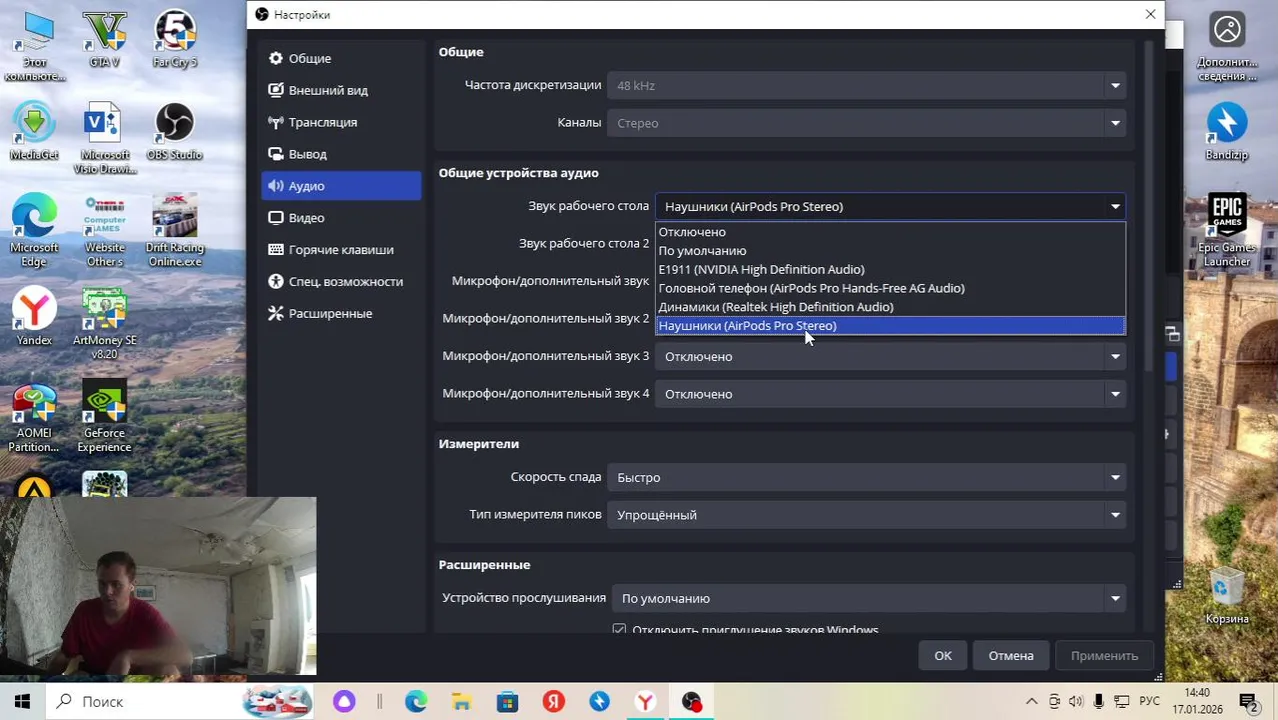Open the Far Cry 5 desktop shortcut
The width and height of the screenshot is (1278, 720).
tap(175, 40)
